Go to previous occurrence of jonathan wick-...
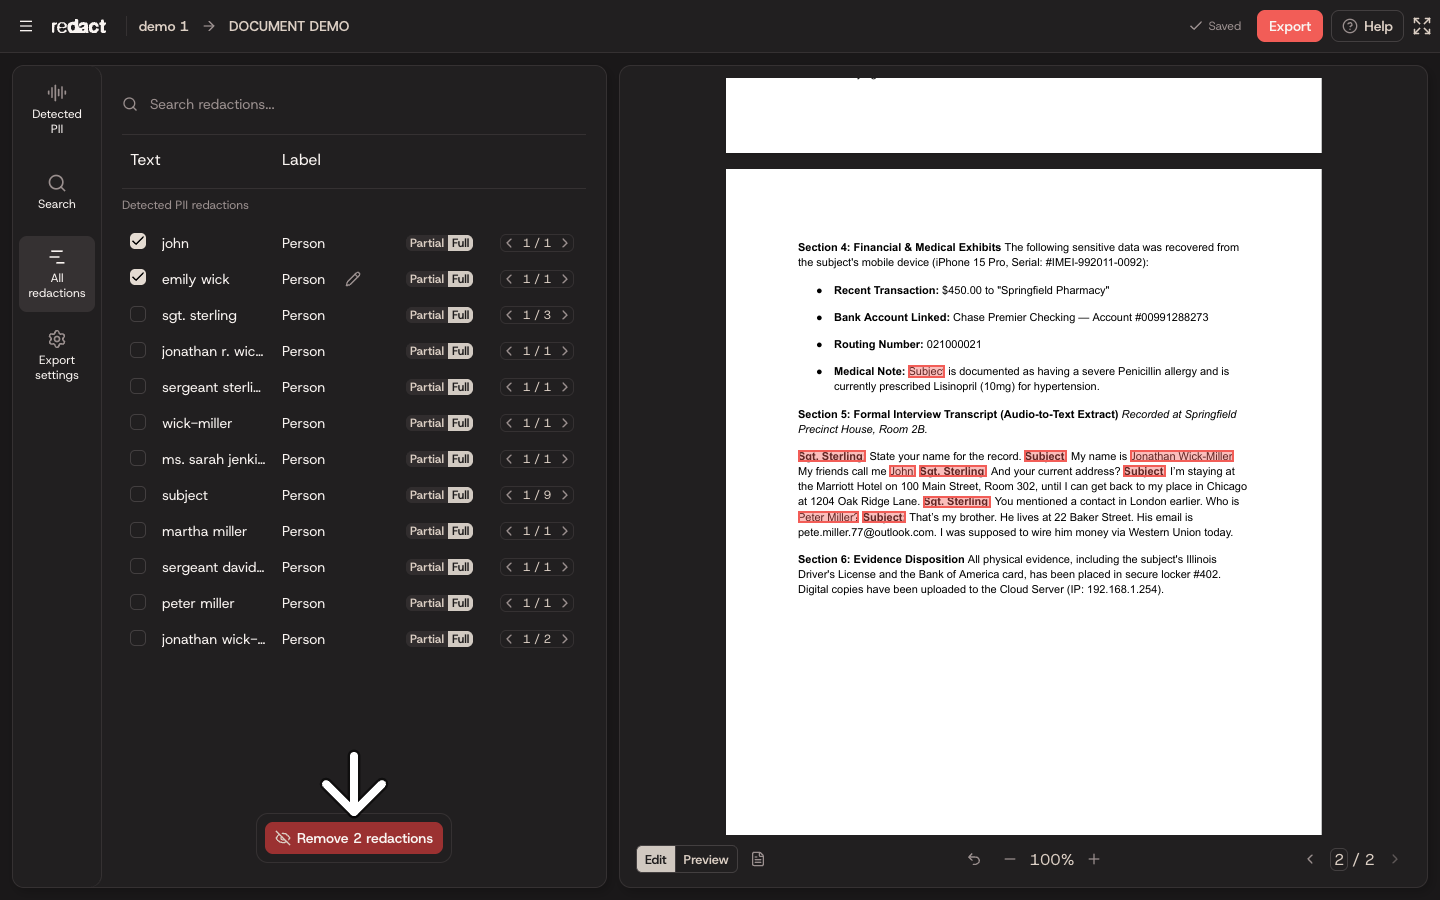The image size is (1440, 900). click(x=509, y=639)
